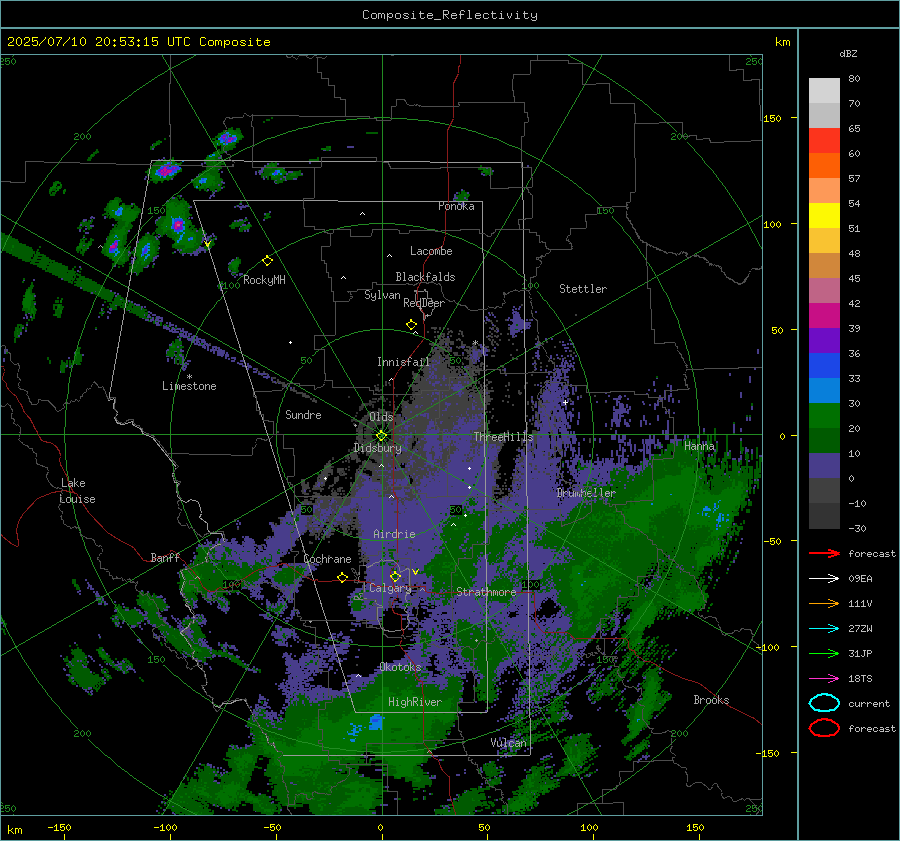The image size is (900, 841).
Task: Click the Innisfail town label
Action: pos(403,362)
